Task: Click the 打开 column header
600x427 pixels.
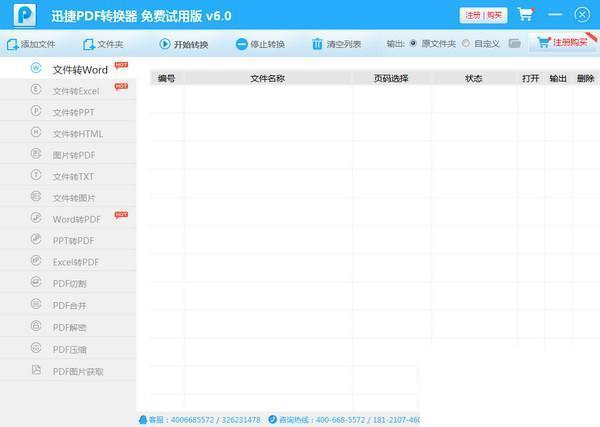Action: click(x=531, y=78)
